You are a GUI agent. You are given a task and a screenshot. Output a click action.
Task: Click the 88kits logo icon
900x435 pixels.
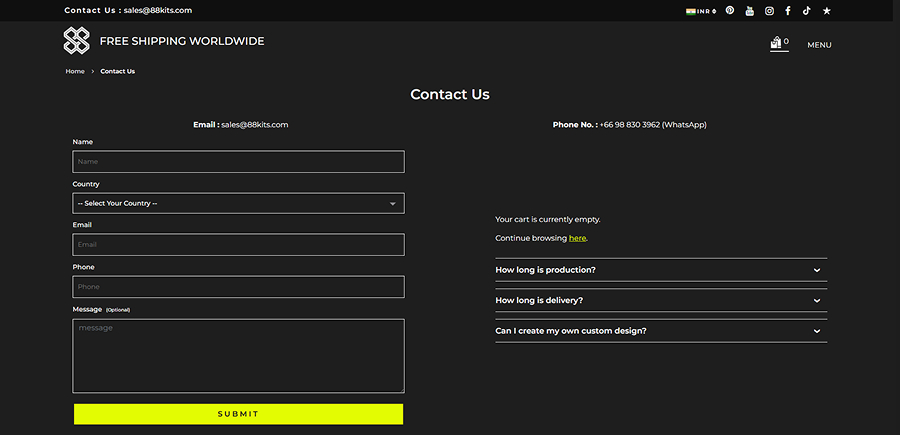[x=77, y=41]
